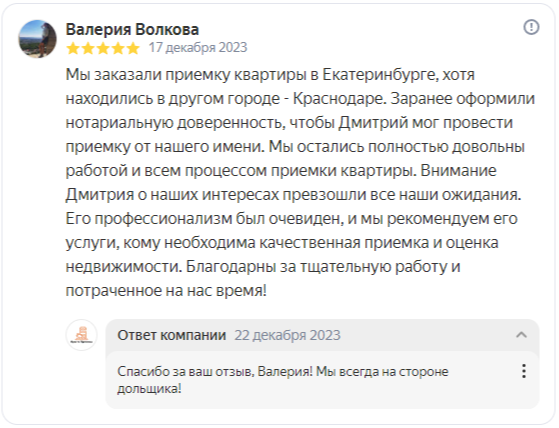Collapse the company reply with the chevron
Image resolution: width=559 pixels, height=428 pixels.
coord(522,335)
